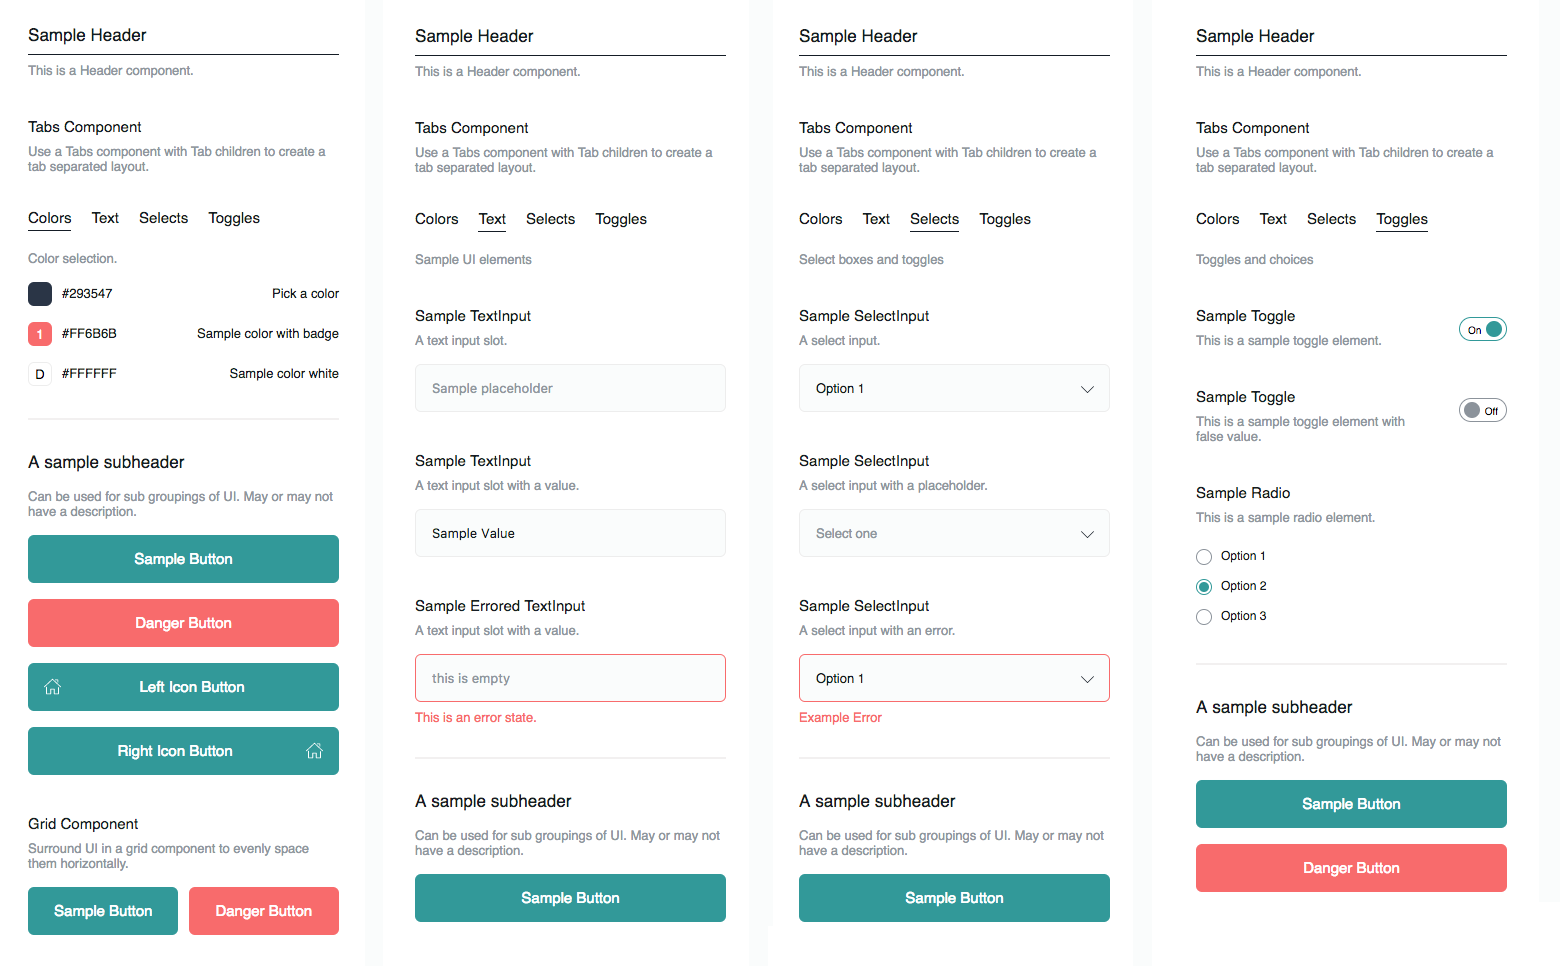Open Toggles tab in the Selects panel
This screenshot has height=966, width=1560.
(x=1004, y=219)
